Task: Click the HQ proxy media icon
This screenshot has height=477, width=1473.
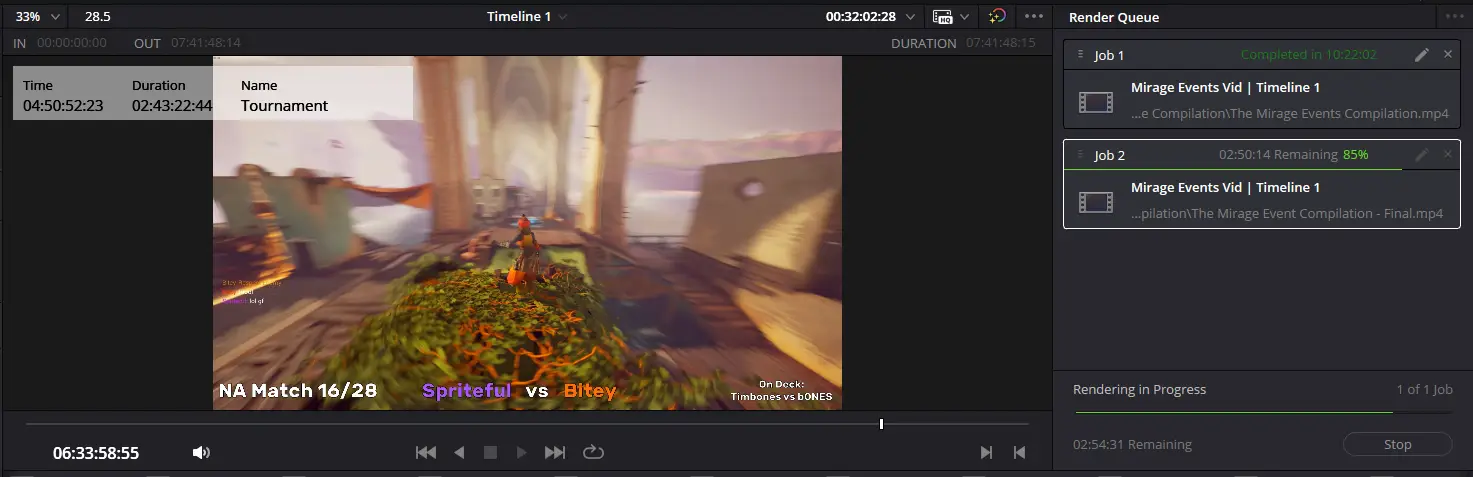Action: pos(942,16)
